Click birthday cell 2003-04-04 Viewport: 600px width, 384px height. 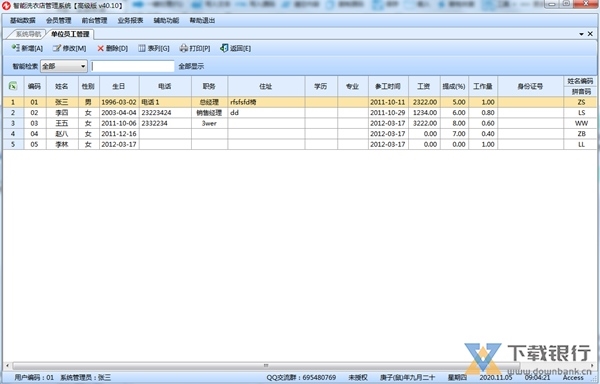[x=119, y=113]
